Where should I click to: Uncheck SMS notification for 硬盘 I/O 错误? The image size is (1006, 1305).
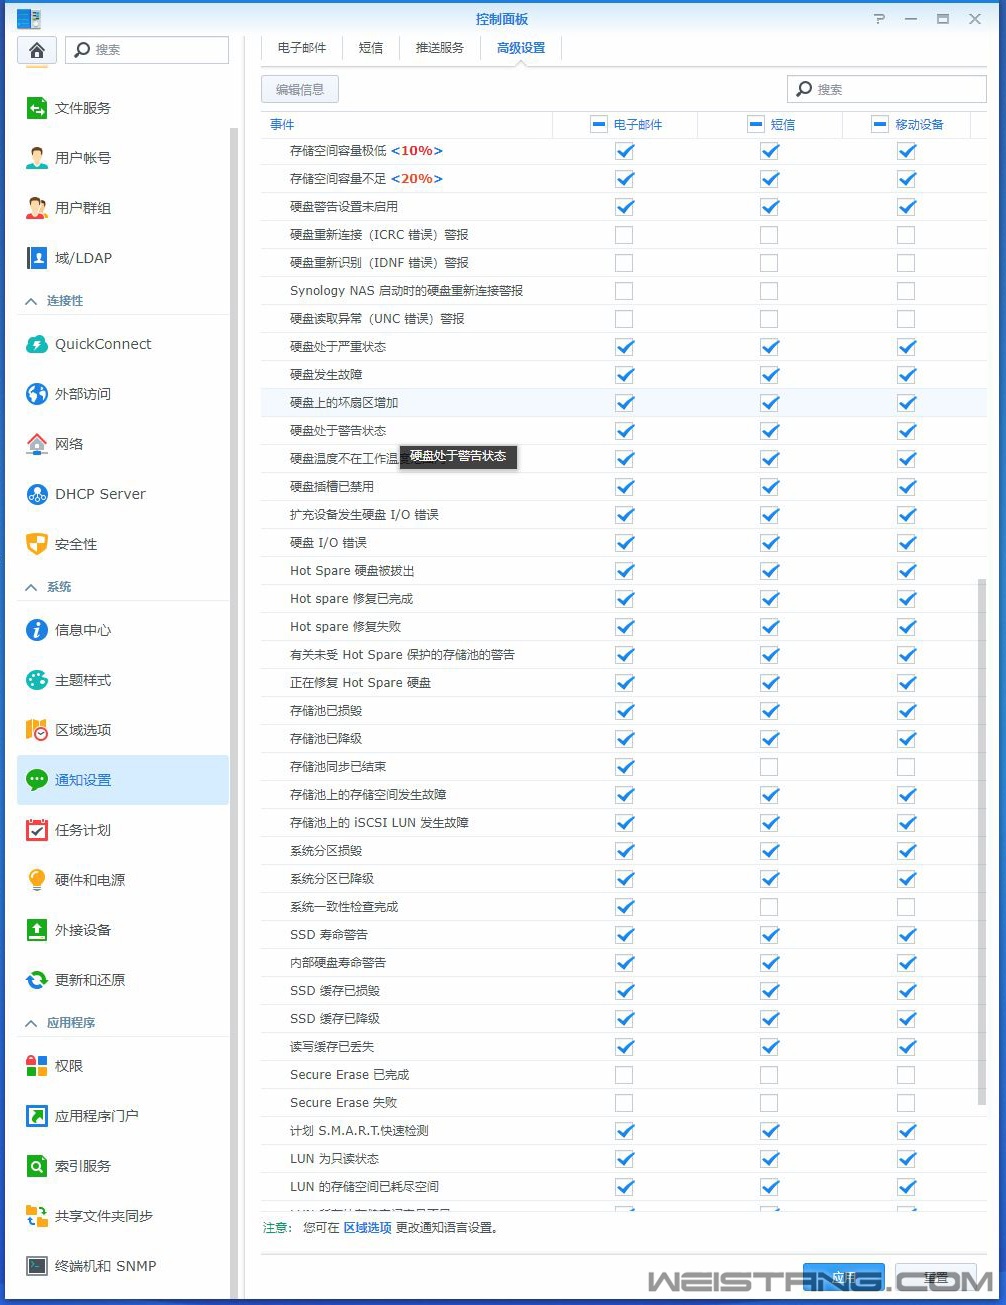(x=770, y=543)
